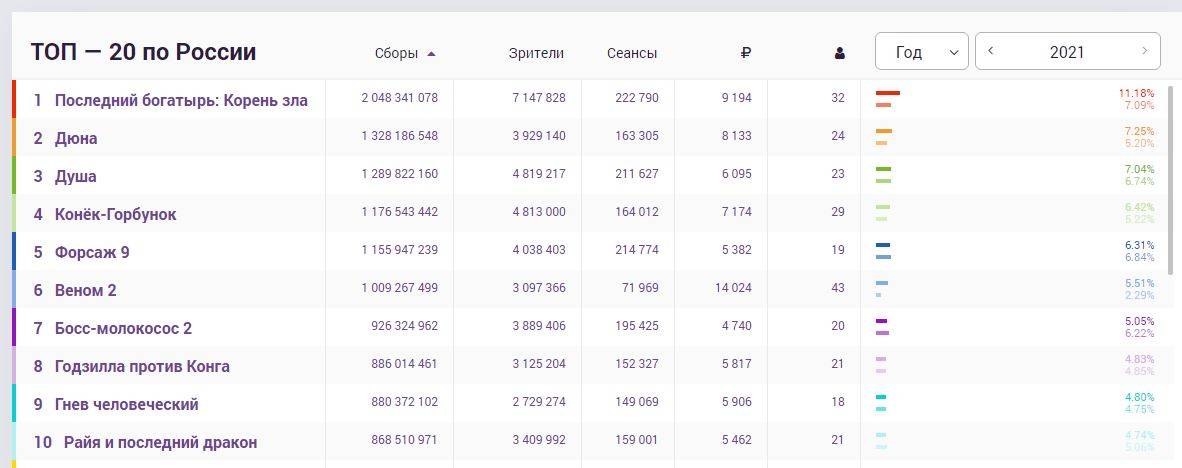The width and height of the screenshot is (1182, 468).
Task: Click the ruble sign column header
Action: 746,54
